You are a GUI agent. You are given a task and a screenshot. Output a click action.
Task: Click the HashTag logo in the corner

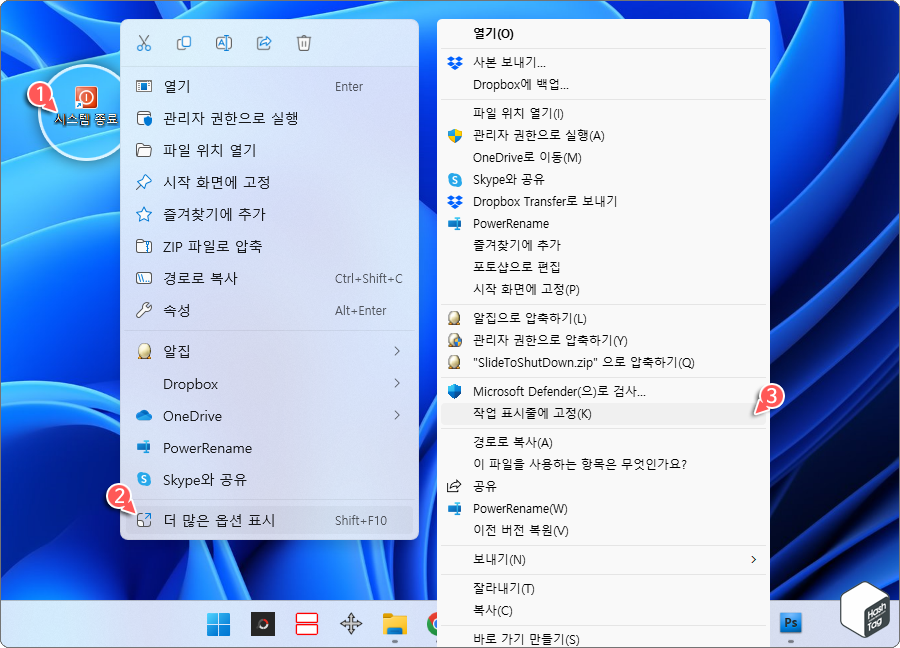pos(863,610)
